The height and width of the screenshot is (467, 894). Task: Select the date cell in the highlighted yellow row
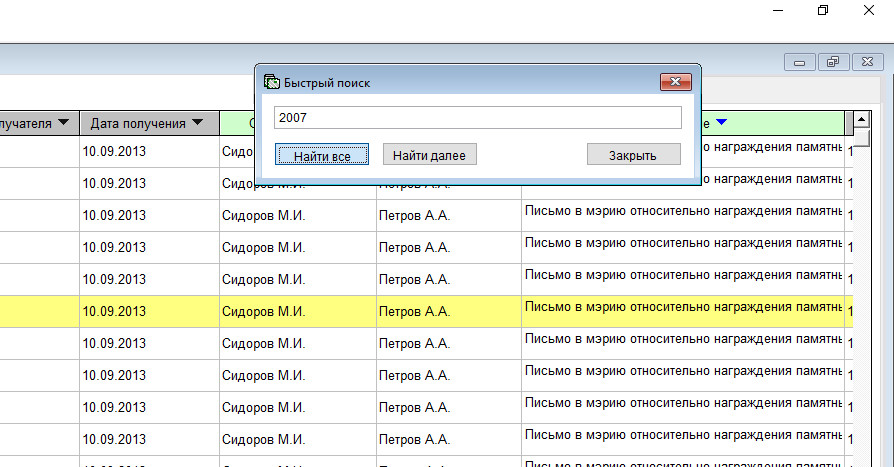(149, 311)
